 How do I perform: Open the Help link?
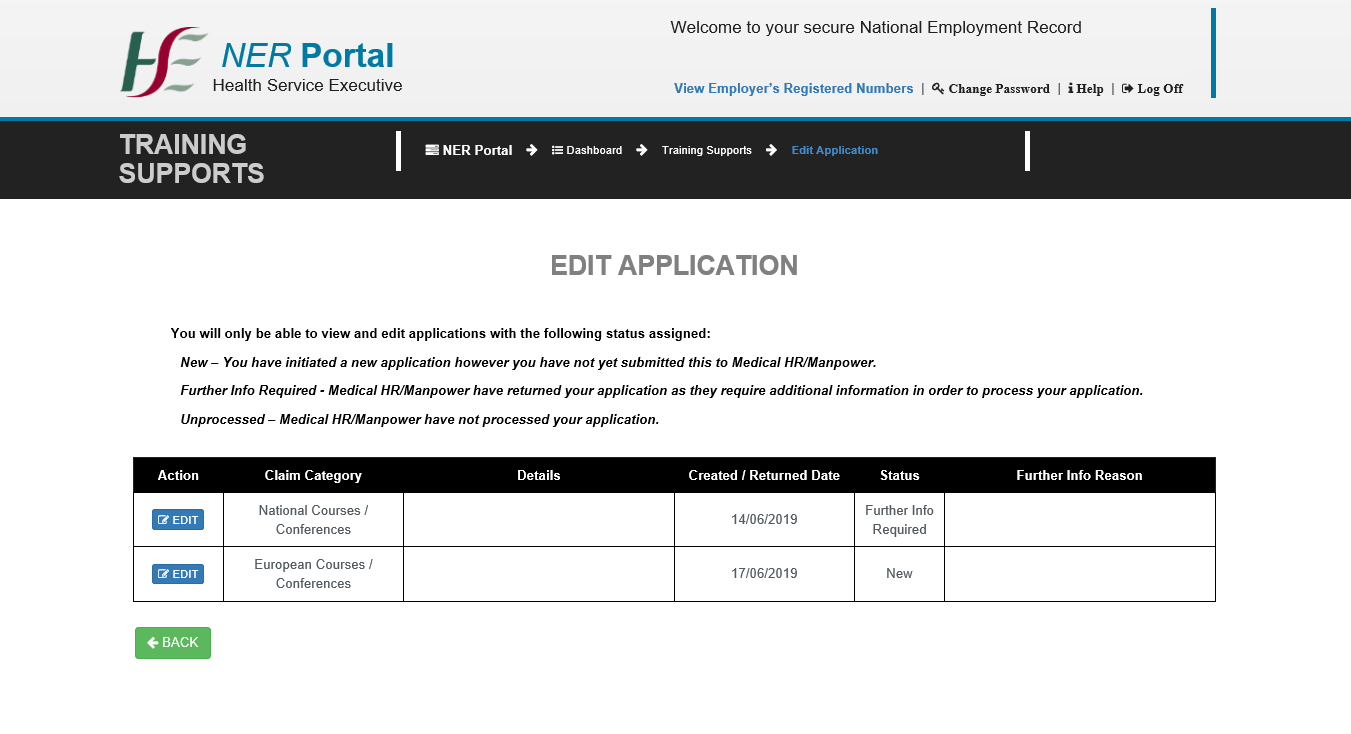pos(1090,89)
